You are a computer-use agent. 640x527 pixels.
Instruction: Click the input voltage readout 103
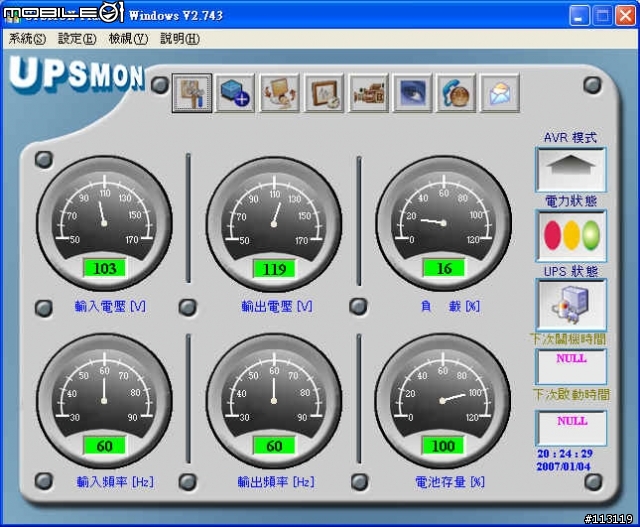pos(105,268)
